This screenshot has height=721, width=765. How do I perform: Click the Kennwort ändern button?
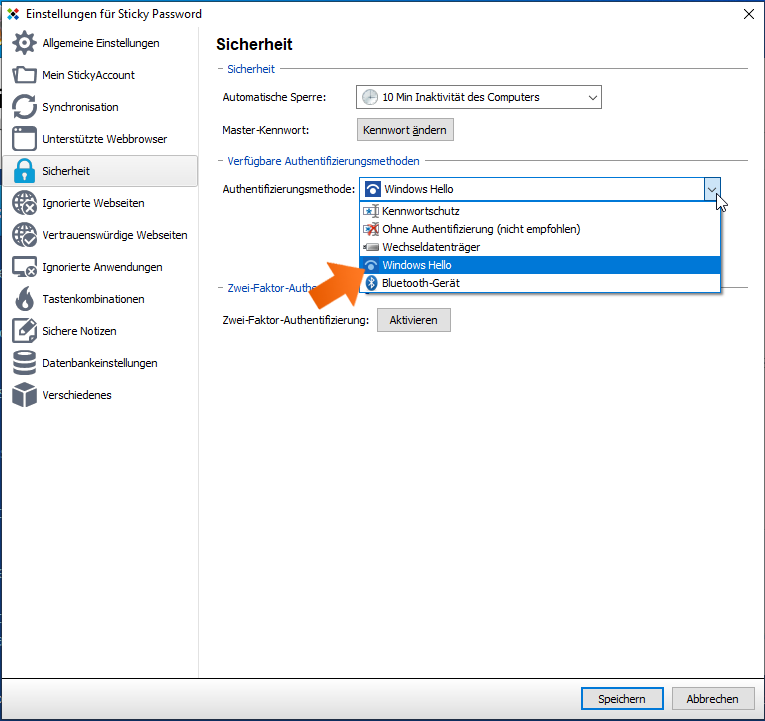pyautogui.click(x=405, y=130)
